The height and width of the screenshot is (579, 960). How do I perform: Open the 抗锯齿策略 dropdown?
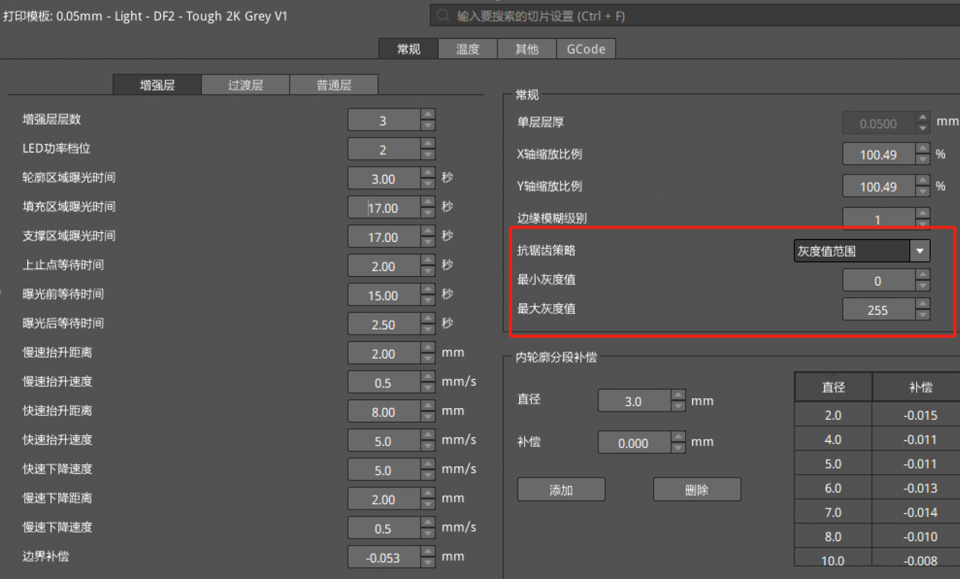(861, 251)
